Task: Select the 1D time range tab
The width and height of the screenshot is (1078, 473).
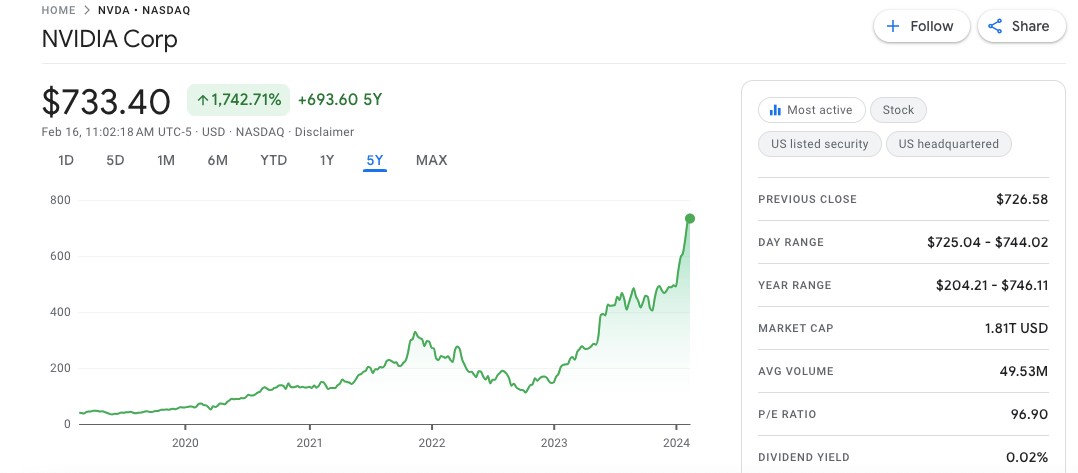Action: (x=66, y=160)
